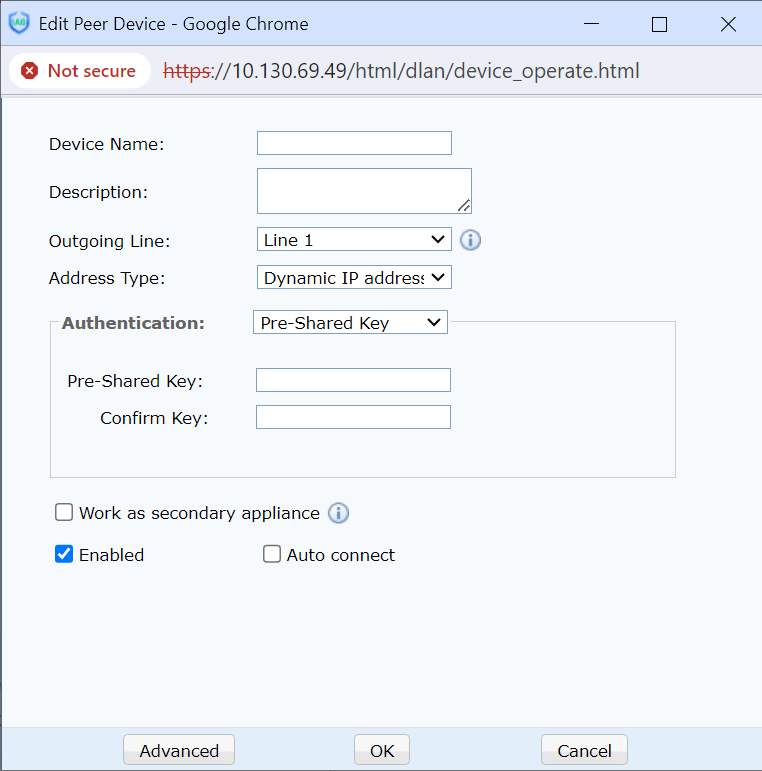Screen dimensions: 762x771
Task: Maximize the Edit Peer Device window
Action: pos(659,24)
